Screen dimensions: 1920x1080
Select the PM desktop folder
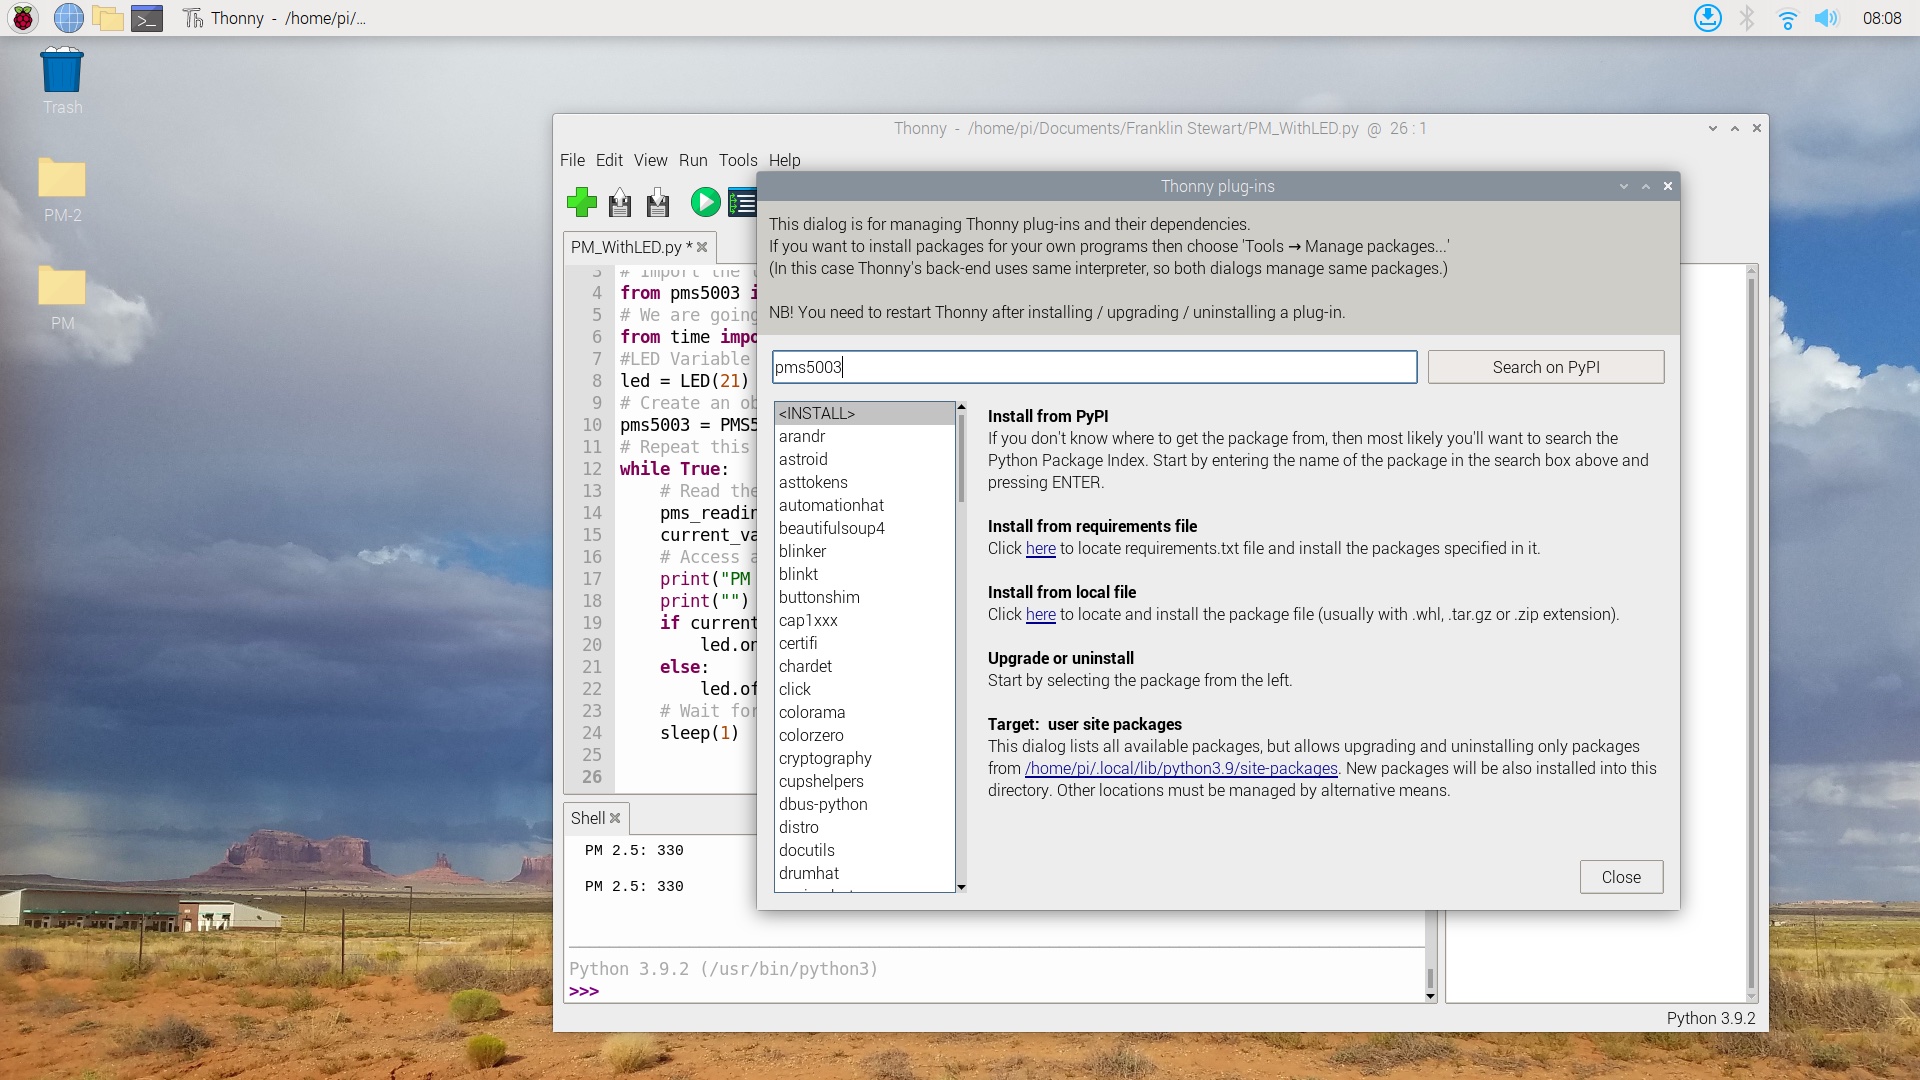coord(62,298)
